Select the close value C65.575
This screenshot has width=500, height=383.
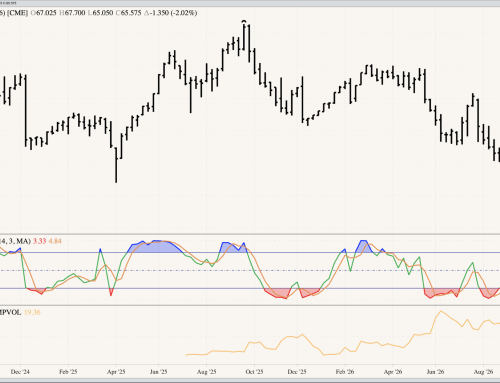(x=128, y=13)
